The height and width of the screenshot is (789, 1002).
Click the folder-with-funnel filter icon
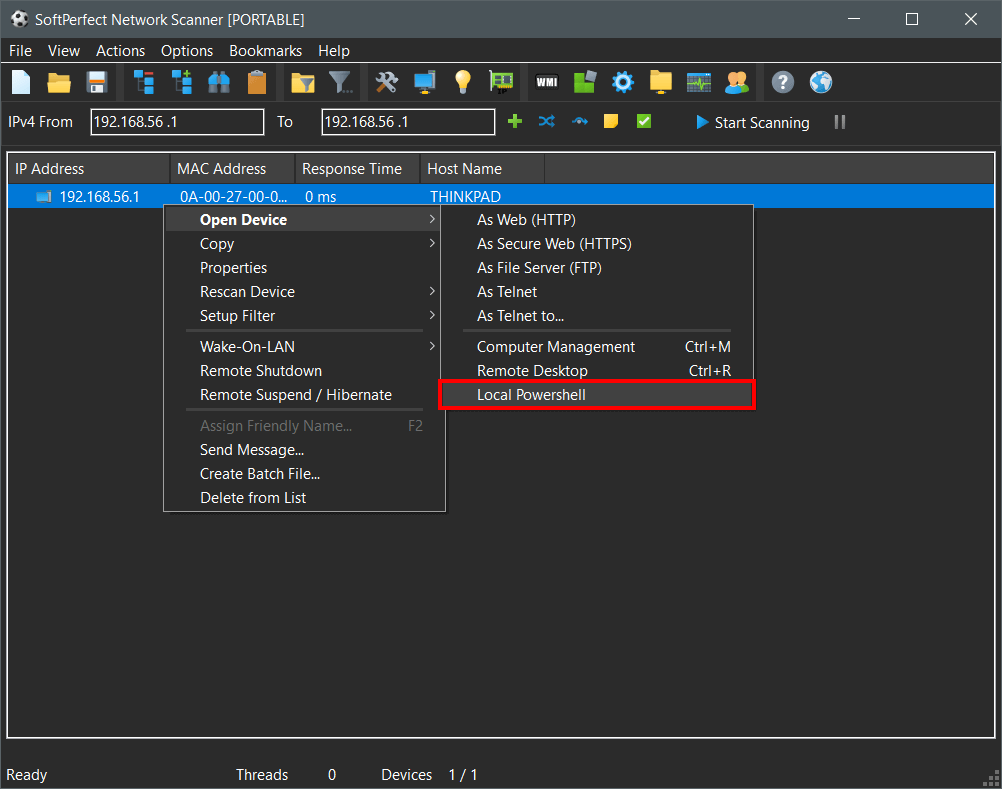(303, 82)
